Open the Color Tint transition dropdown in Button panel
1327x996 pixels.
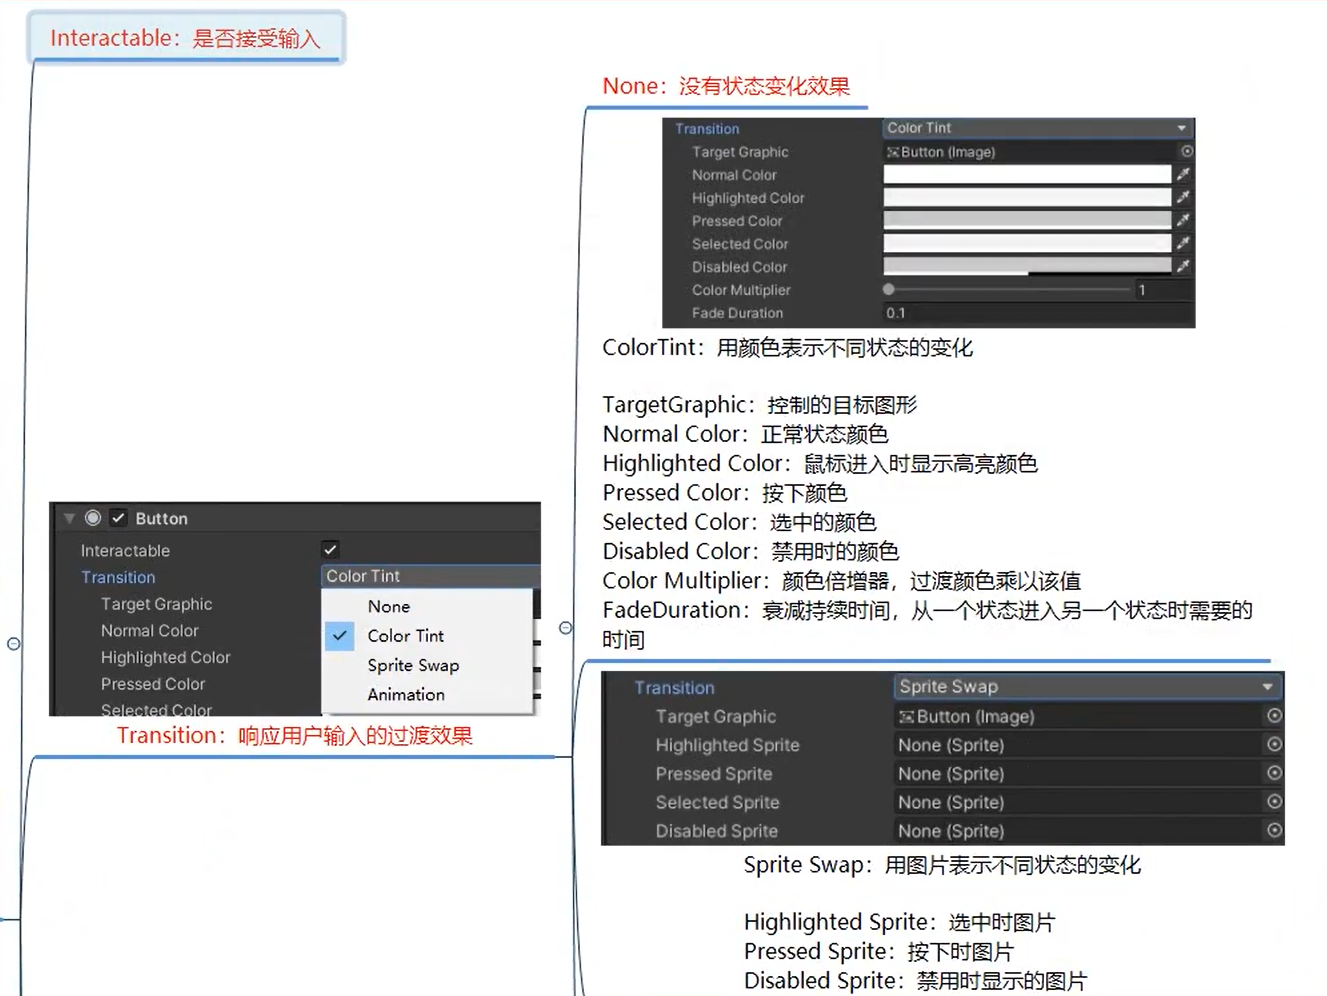[x=431, y=576]
